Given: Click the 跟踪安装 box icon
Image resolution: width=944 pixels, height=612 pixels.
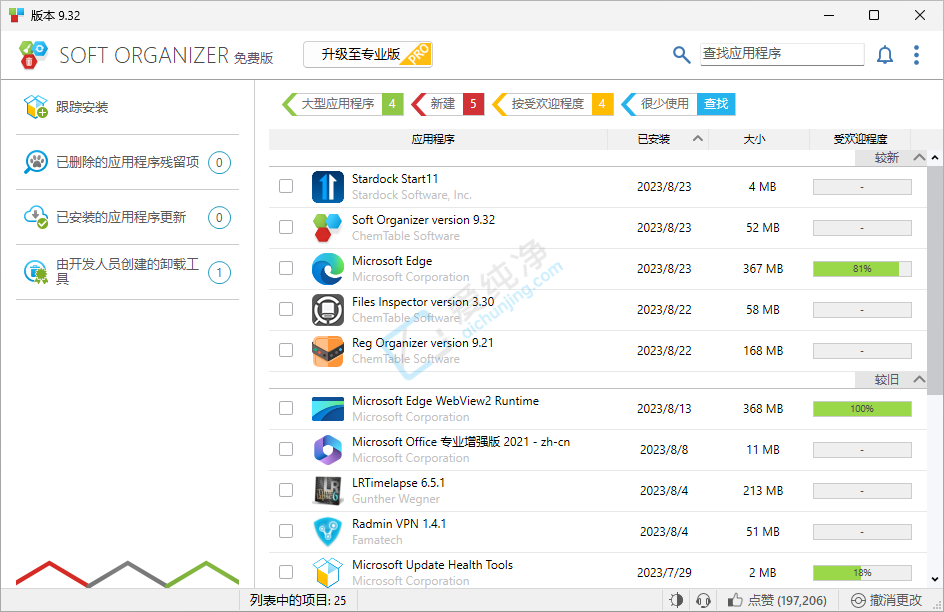Looking at the screenshot, I should (36, 107).
